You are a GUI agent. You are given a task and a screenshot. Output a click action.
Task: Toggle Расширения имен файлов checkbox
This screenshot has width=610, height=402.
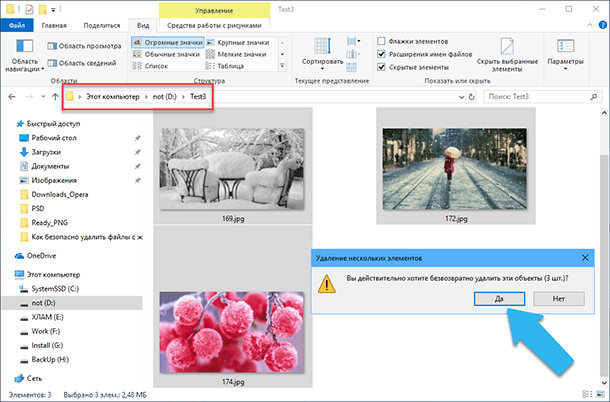(x=383, y=54)
